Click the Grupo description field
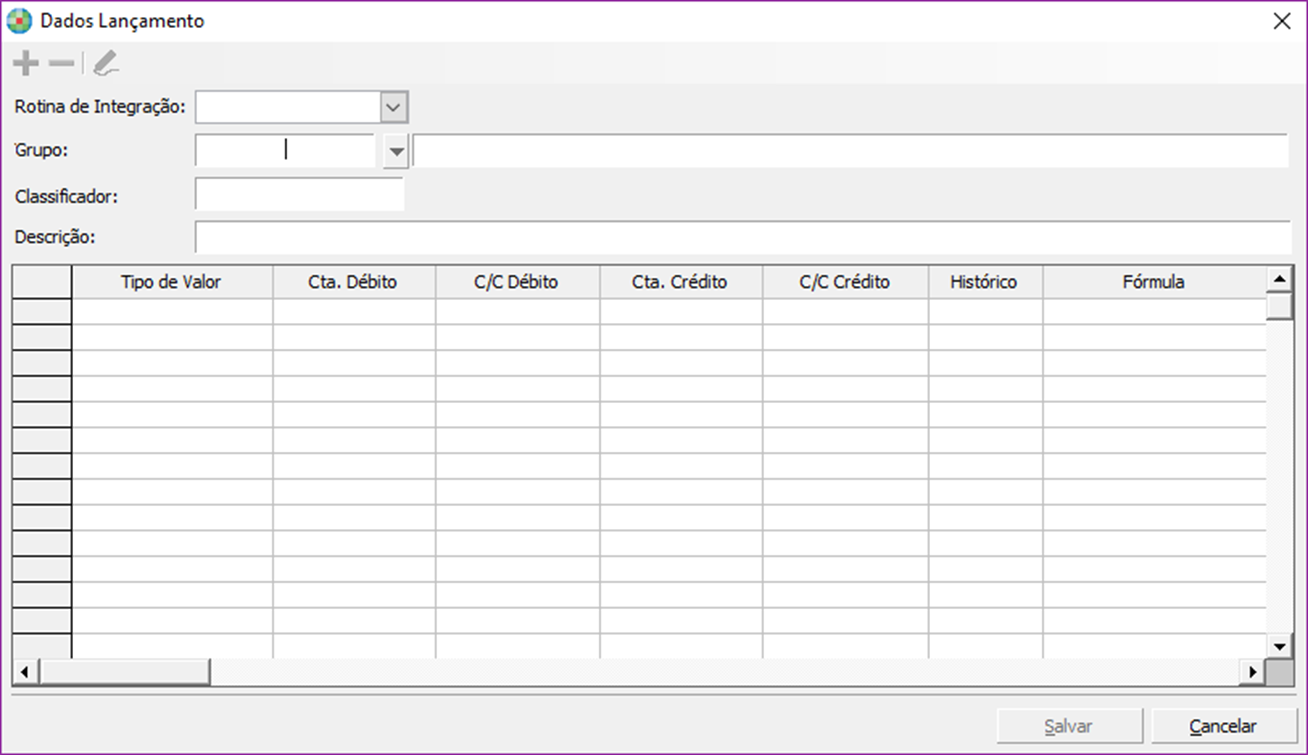This screenshot has height=755, width=1308. click(x=851, y=150)
